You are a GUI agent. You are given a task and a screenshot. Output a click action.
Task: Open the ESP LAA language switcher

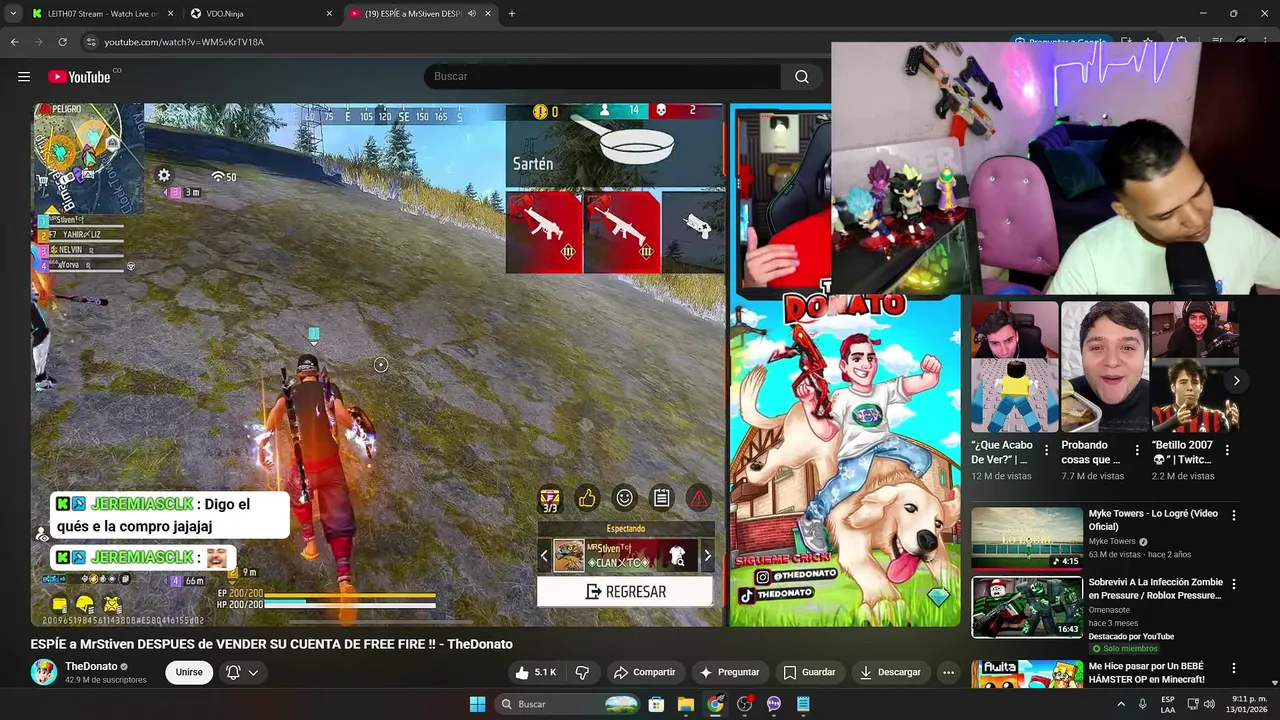[1168, 704]
